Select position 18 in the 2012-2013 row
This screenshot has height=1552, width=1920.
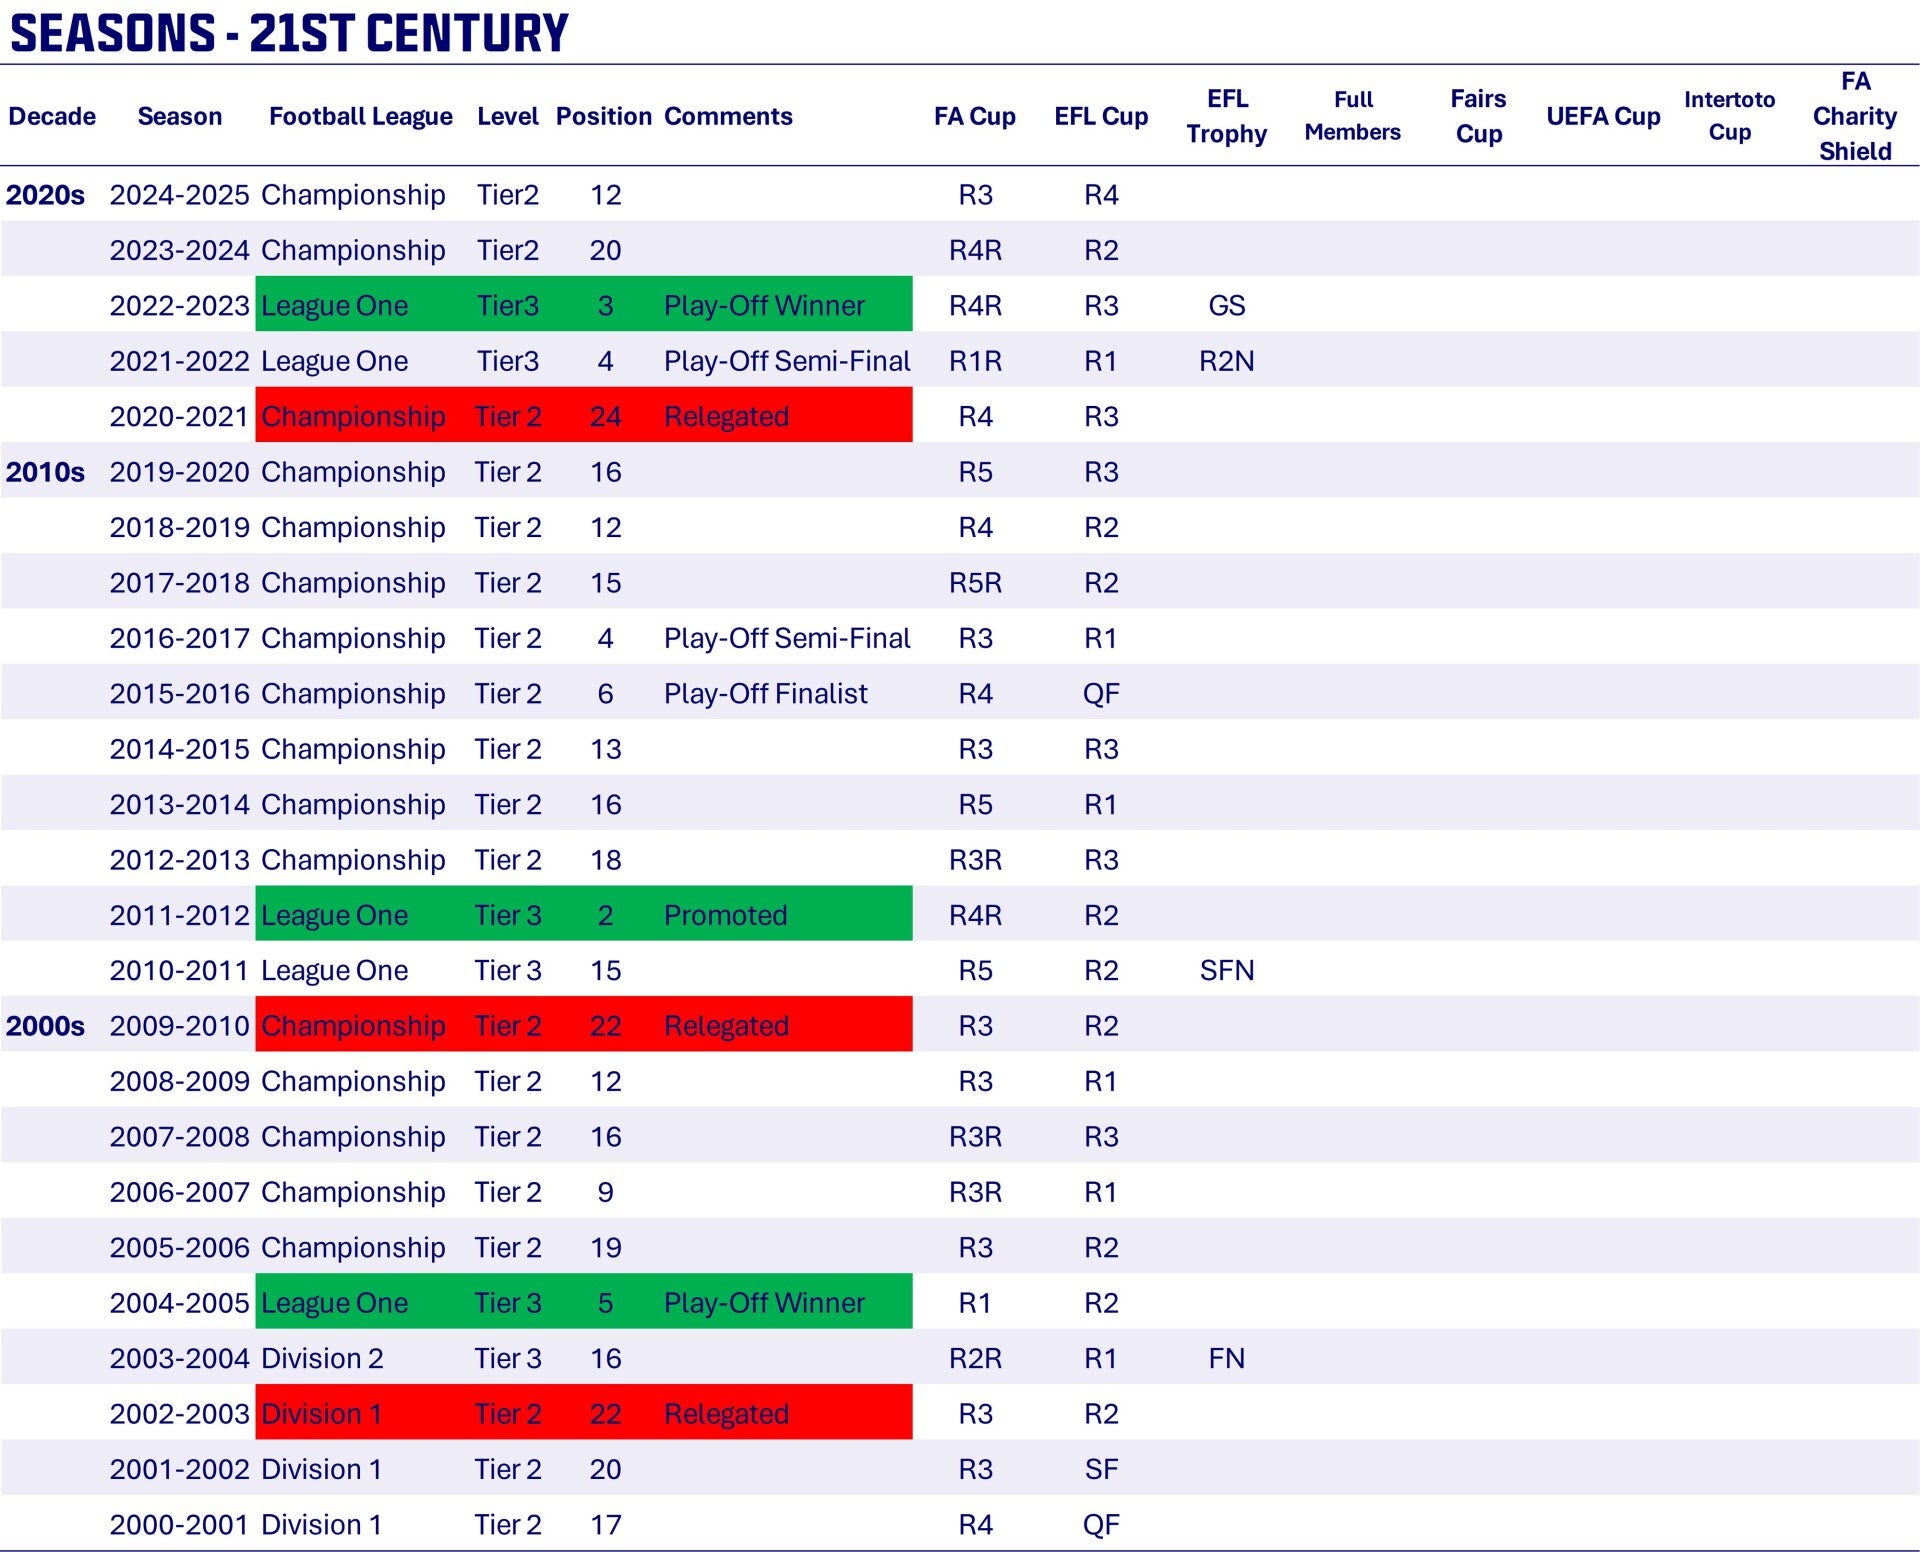[x=605, y=859]
